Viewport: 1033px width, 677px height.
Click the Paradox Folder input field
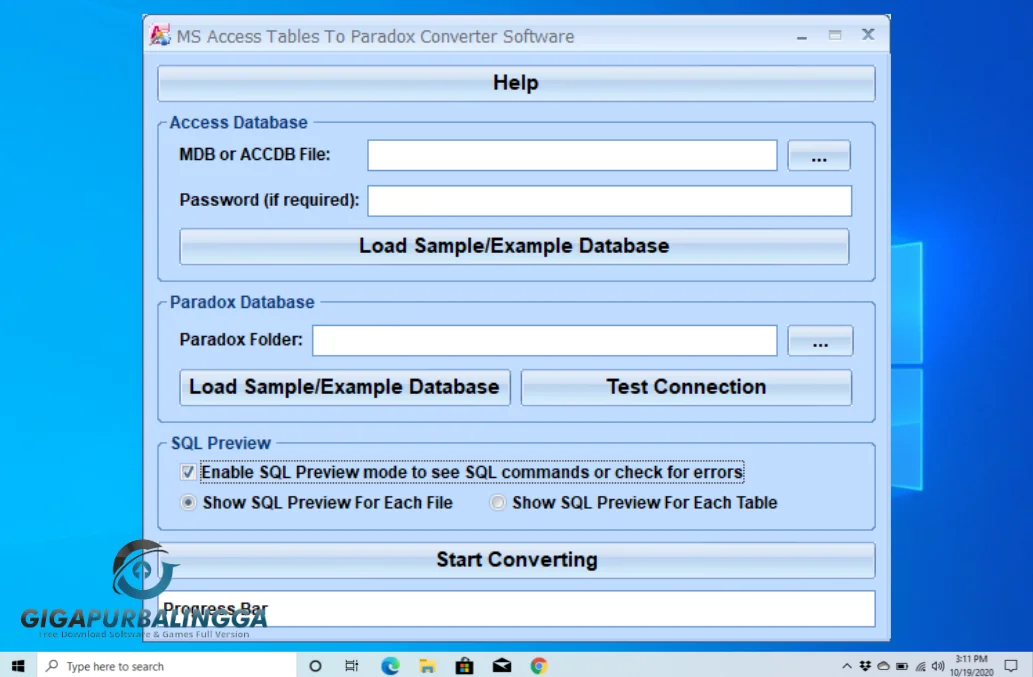(x=544, y=340)
